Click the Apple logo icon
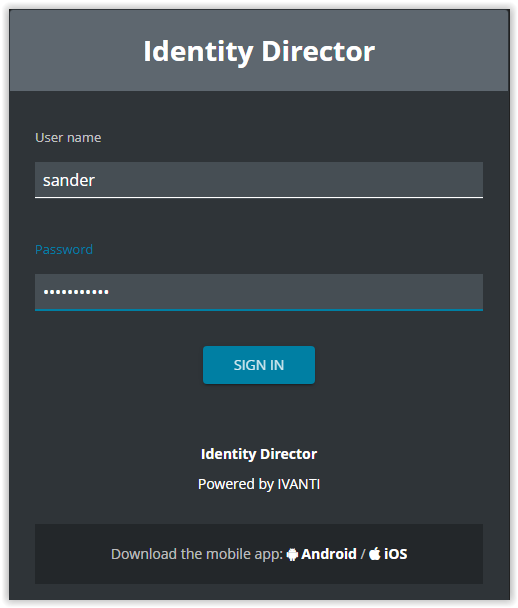Image resolution: width=518 pixels, height=608 pixels. (x=375, y=553)
